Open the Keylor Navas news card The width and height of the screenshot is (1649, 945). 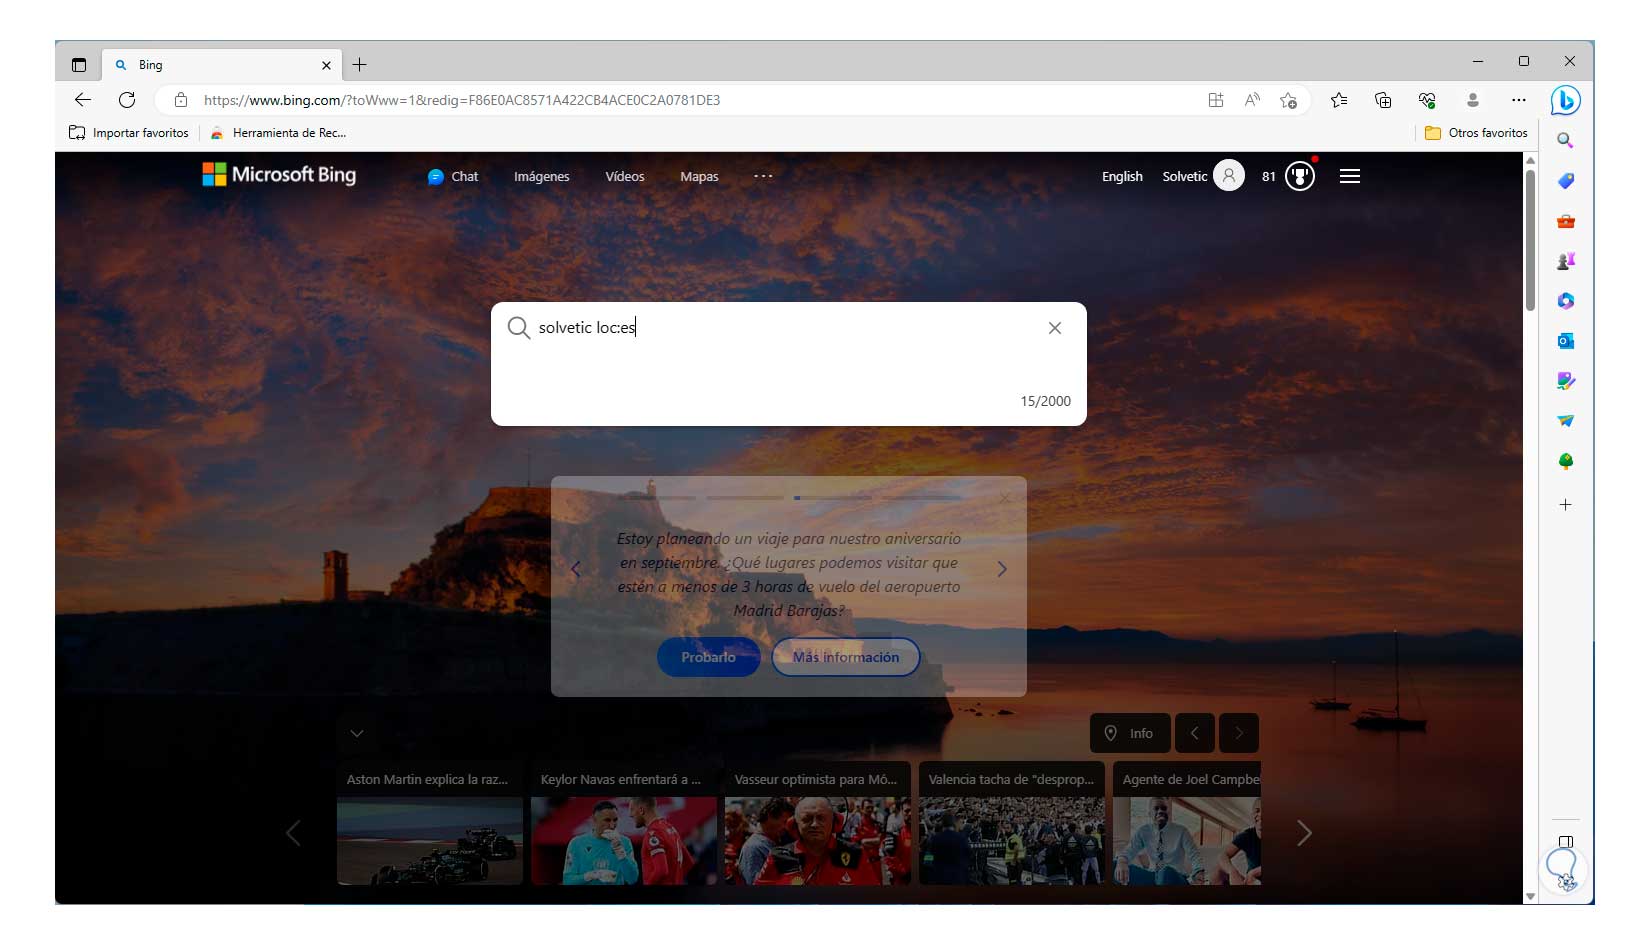tap(624, 824)
